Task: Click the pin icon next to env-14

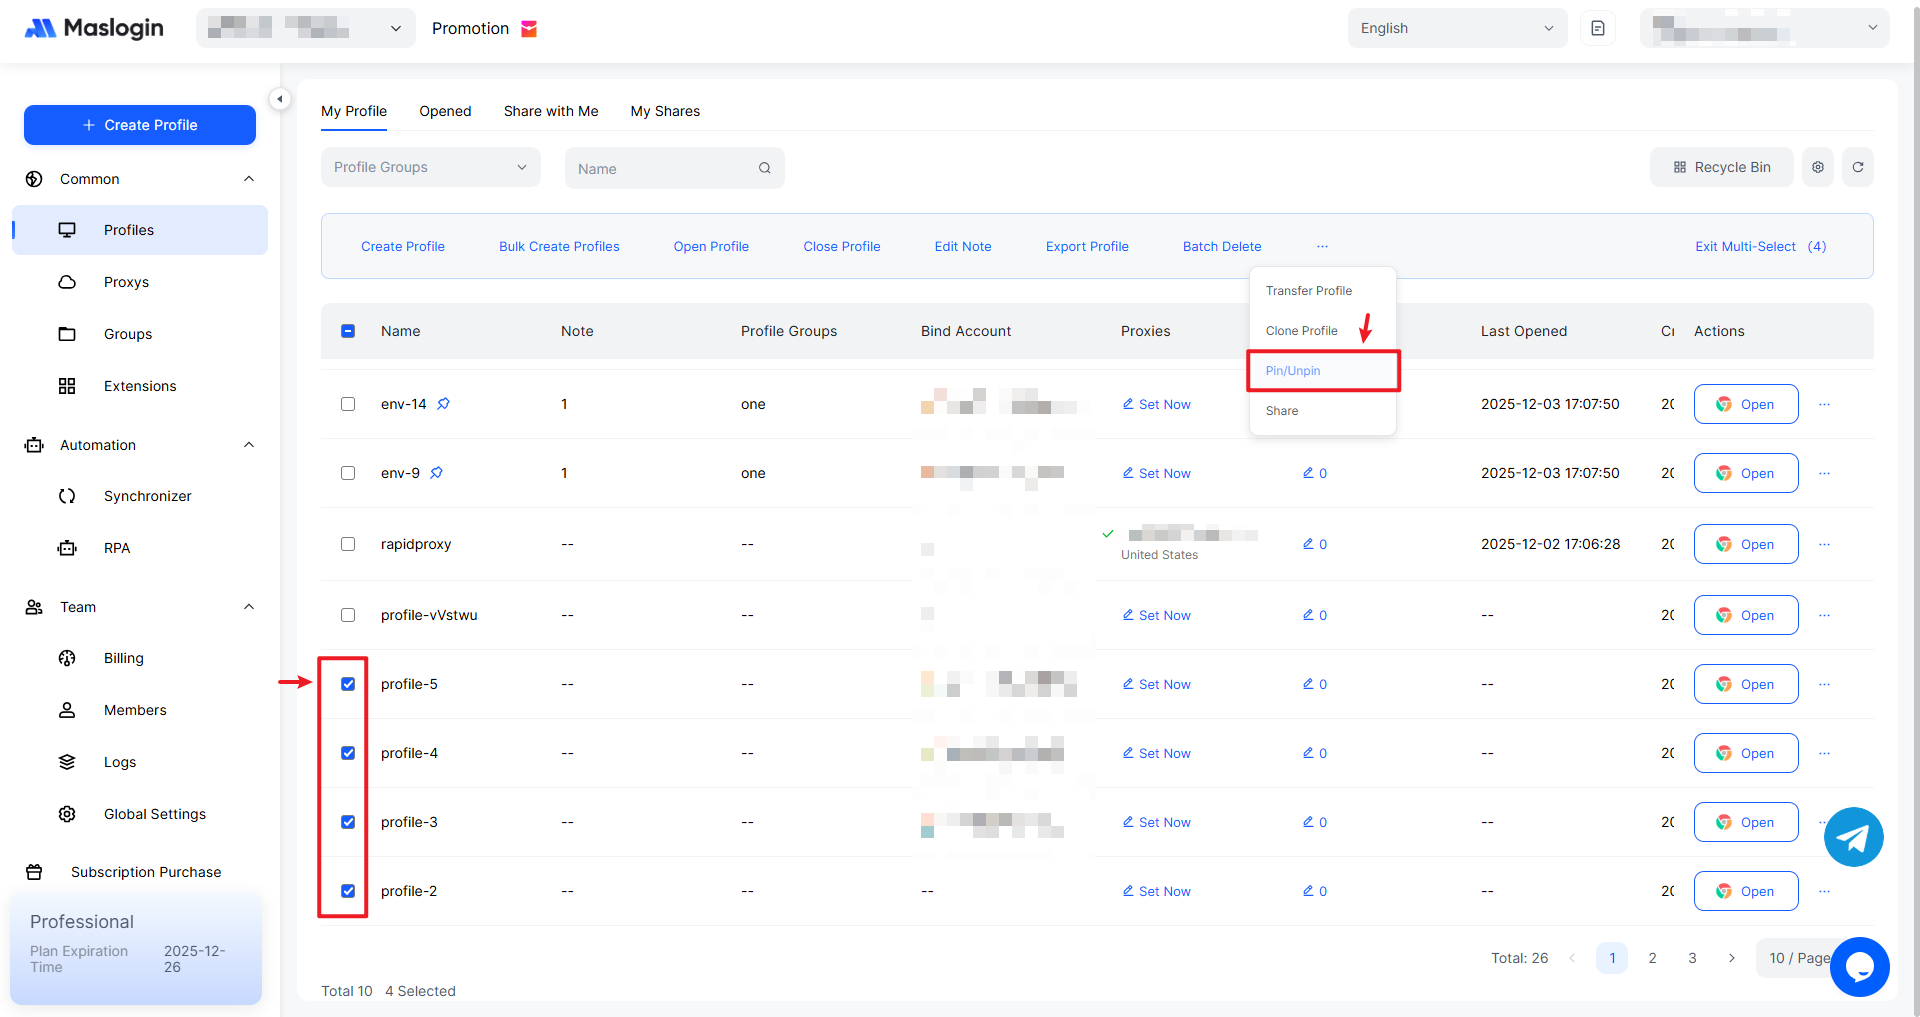Action: coord(443,404)
